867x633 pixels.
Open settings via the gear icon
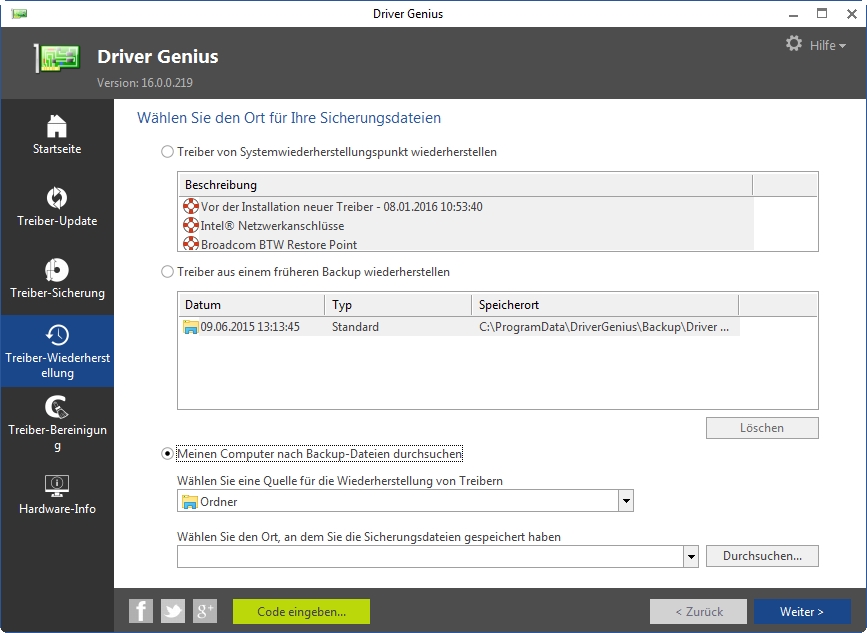coord(794,43)
